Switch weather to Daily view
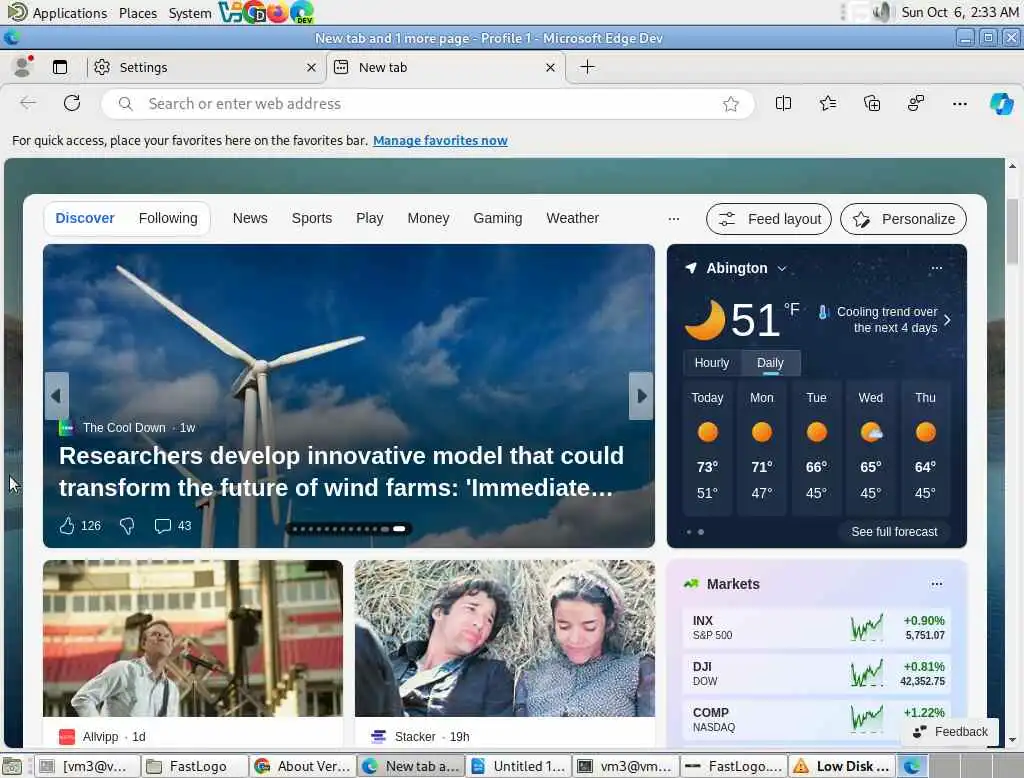Image resolution: width=1024 pixels, height=778 pixels. click(771, 363)
